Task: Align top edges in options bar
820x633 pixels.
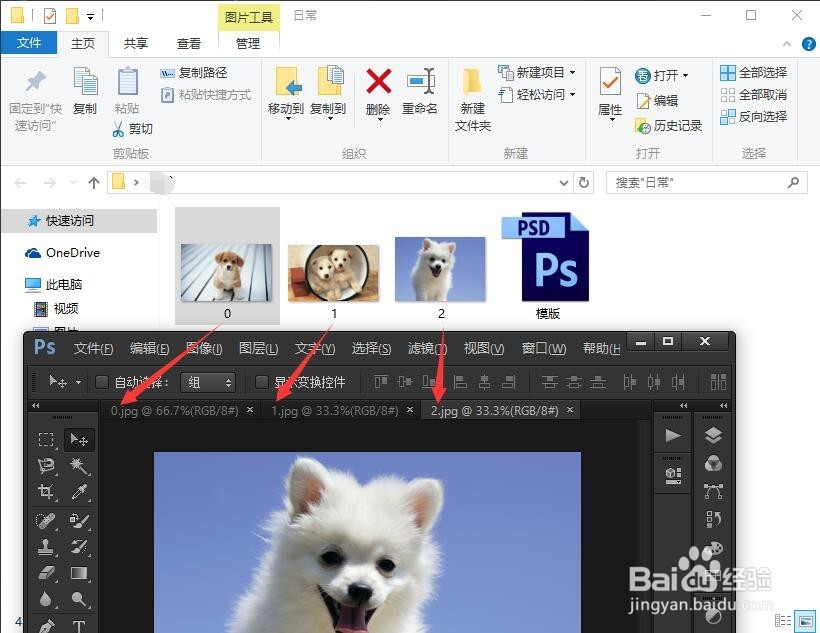Action: [381, 382]
